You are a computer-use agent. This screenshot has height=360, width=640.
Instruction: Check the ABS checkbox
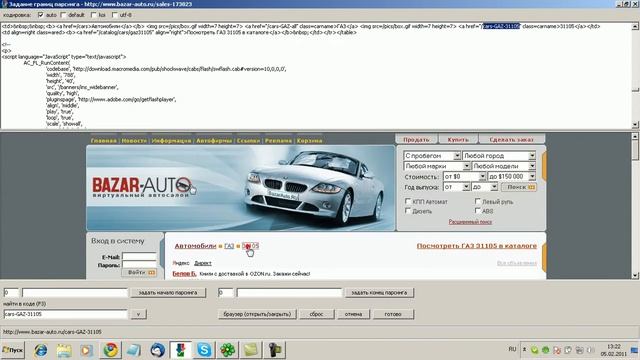[478, 211]
